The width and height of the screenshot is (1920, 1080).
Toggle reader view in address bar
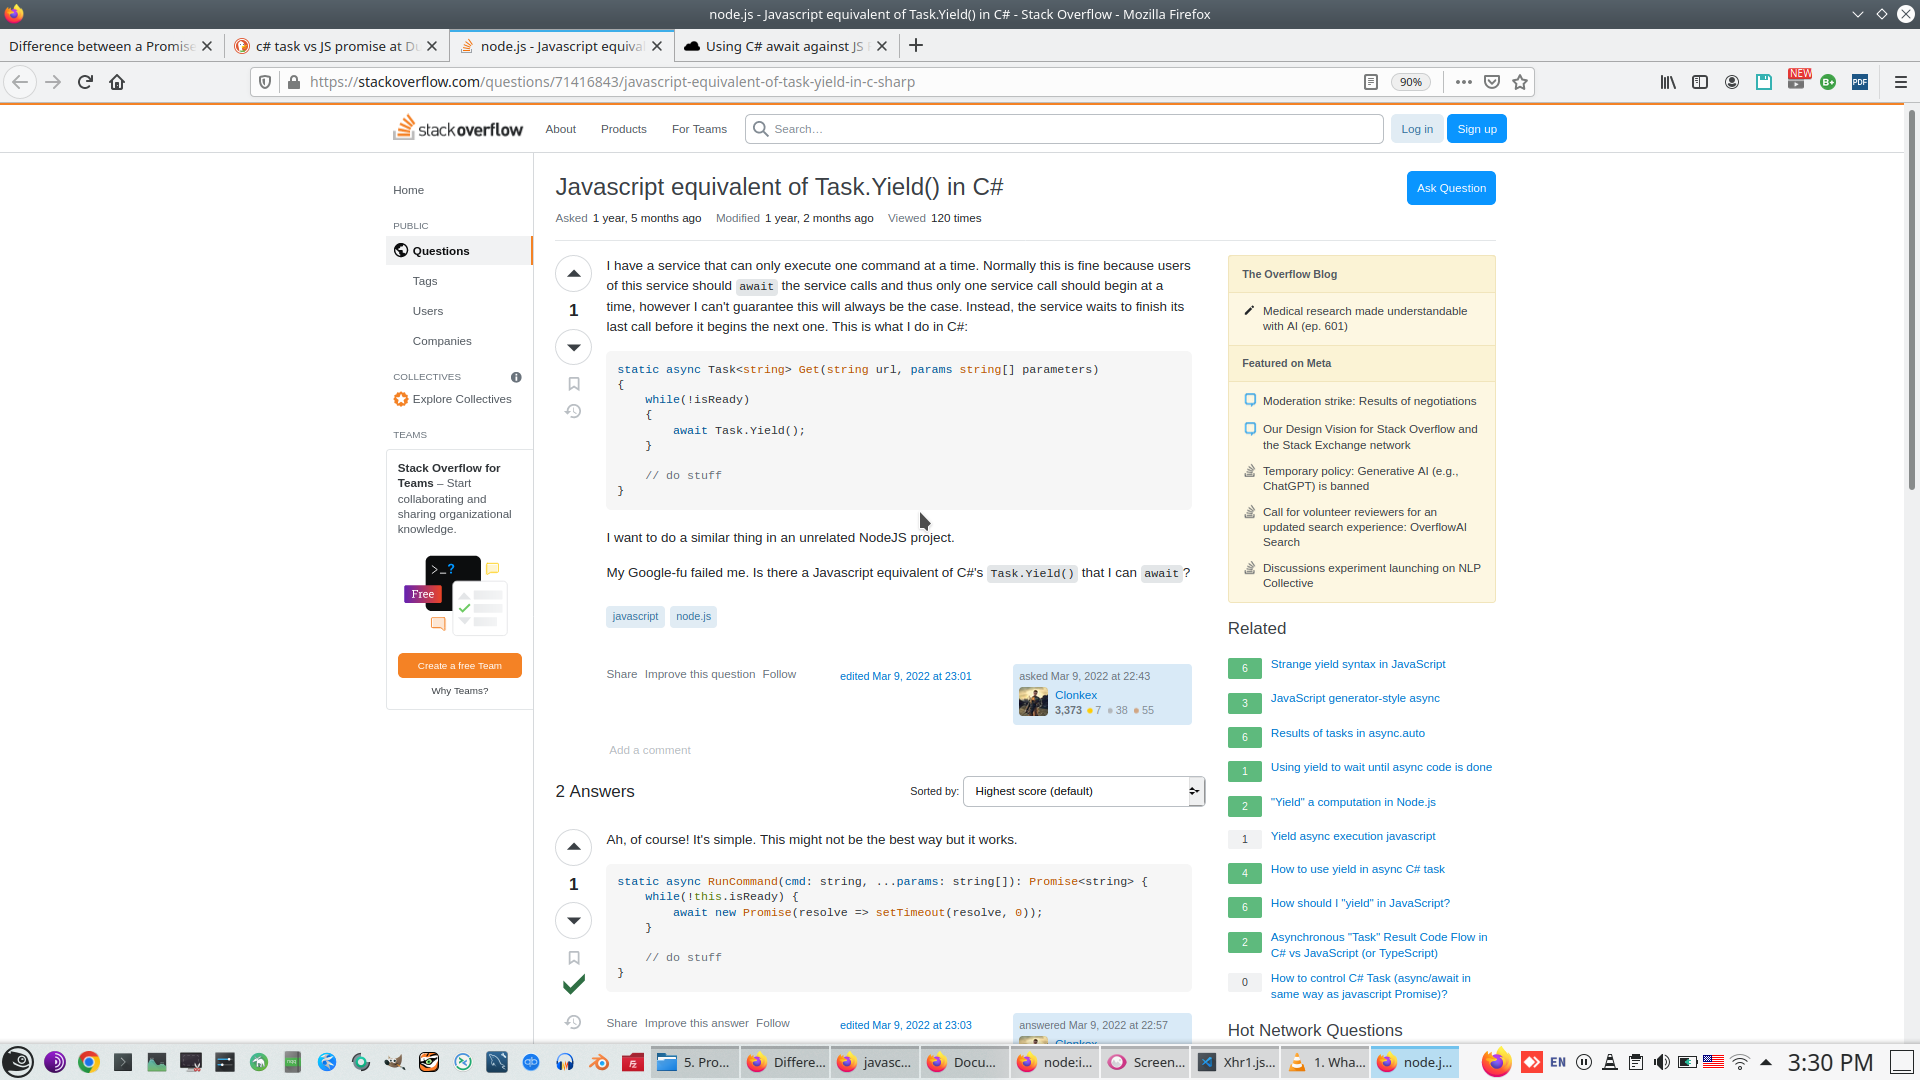1371,82
